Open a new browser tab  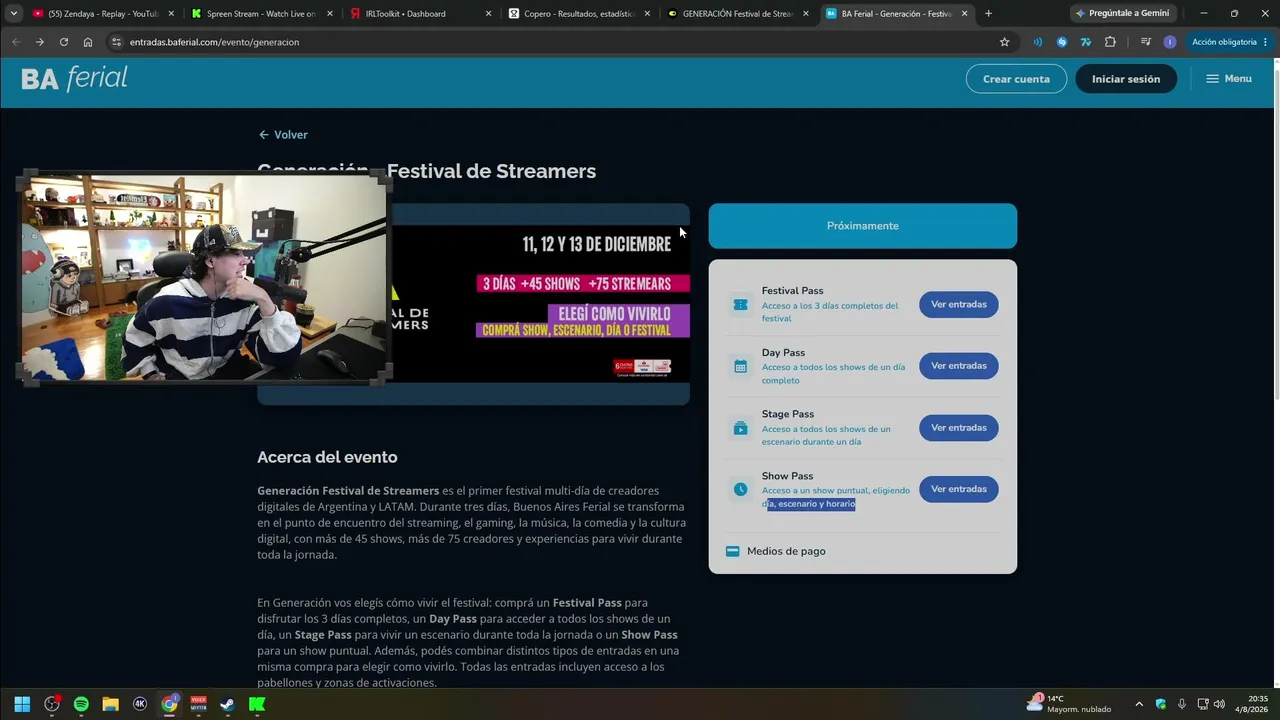pos(988,14)
